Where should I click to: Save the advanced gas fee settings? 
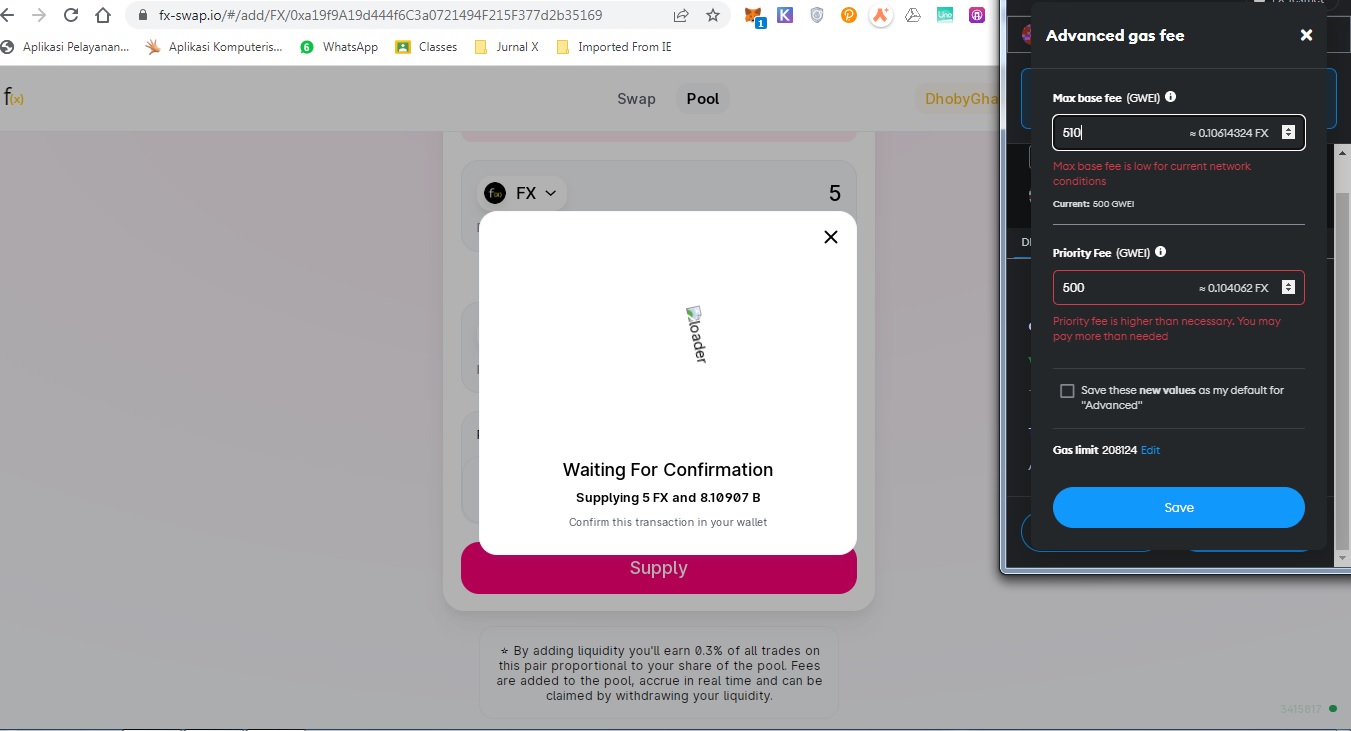(x=1178, y=508)
